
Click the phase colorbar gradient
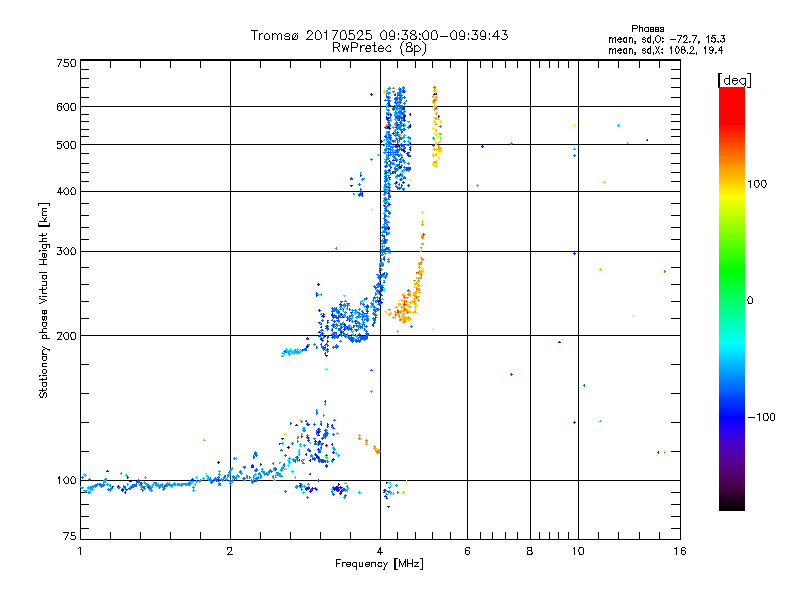732,298
